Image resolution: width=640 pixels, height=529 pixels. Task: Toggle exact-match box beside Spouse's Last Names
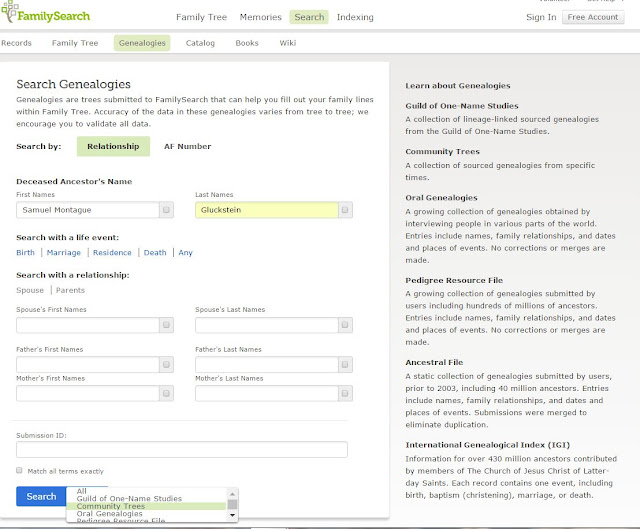[x=345, y=325]
